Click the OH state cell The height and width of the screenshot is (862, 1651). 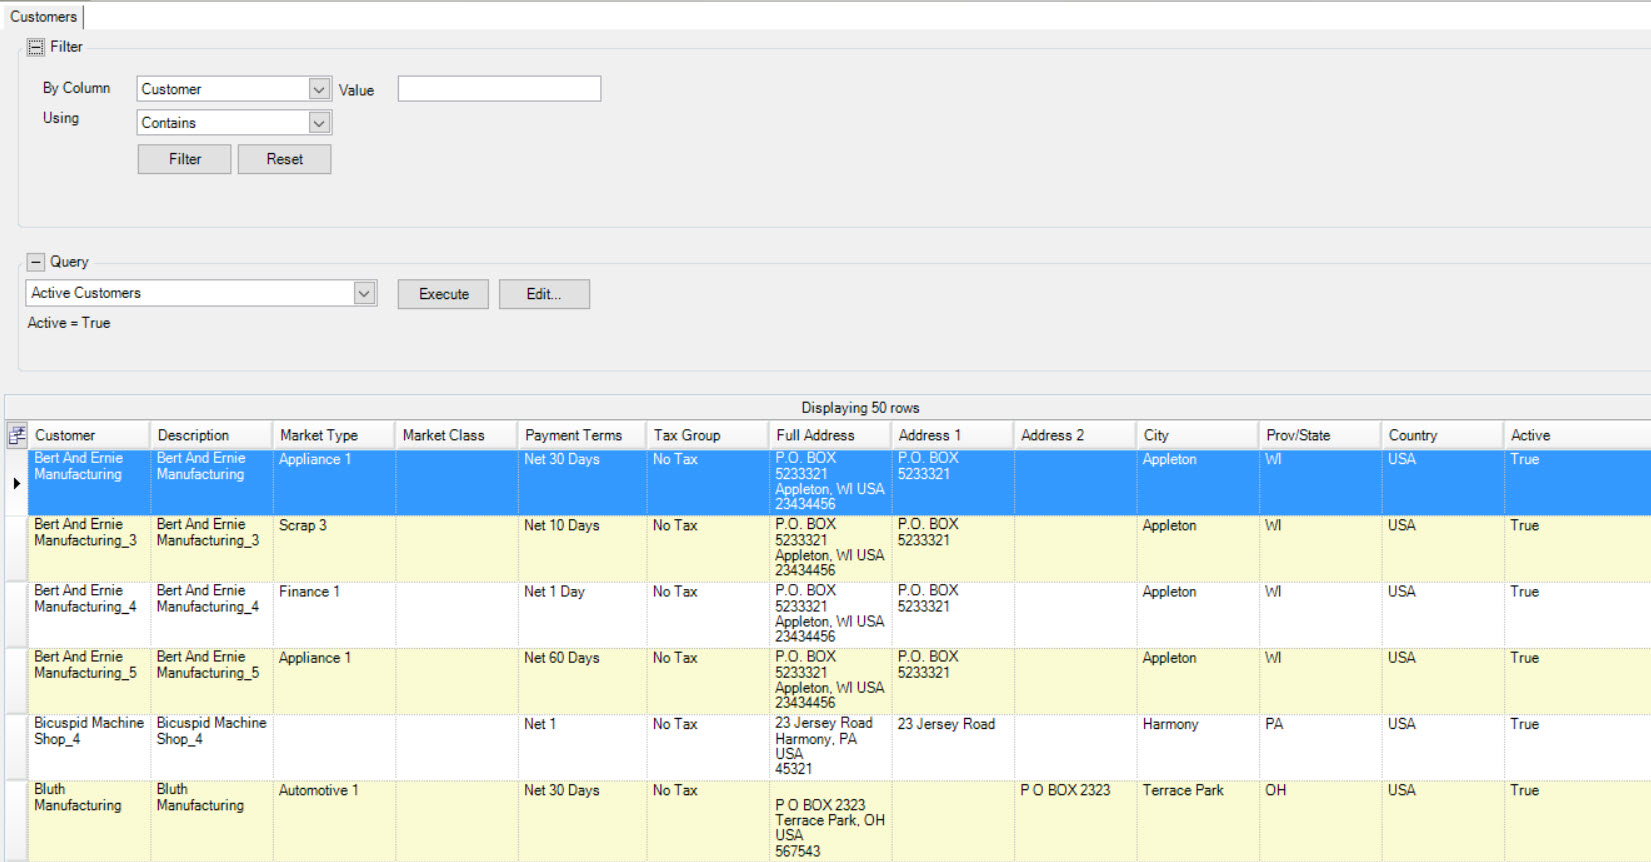(x=1320, y=821)
